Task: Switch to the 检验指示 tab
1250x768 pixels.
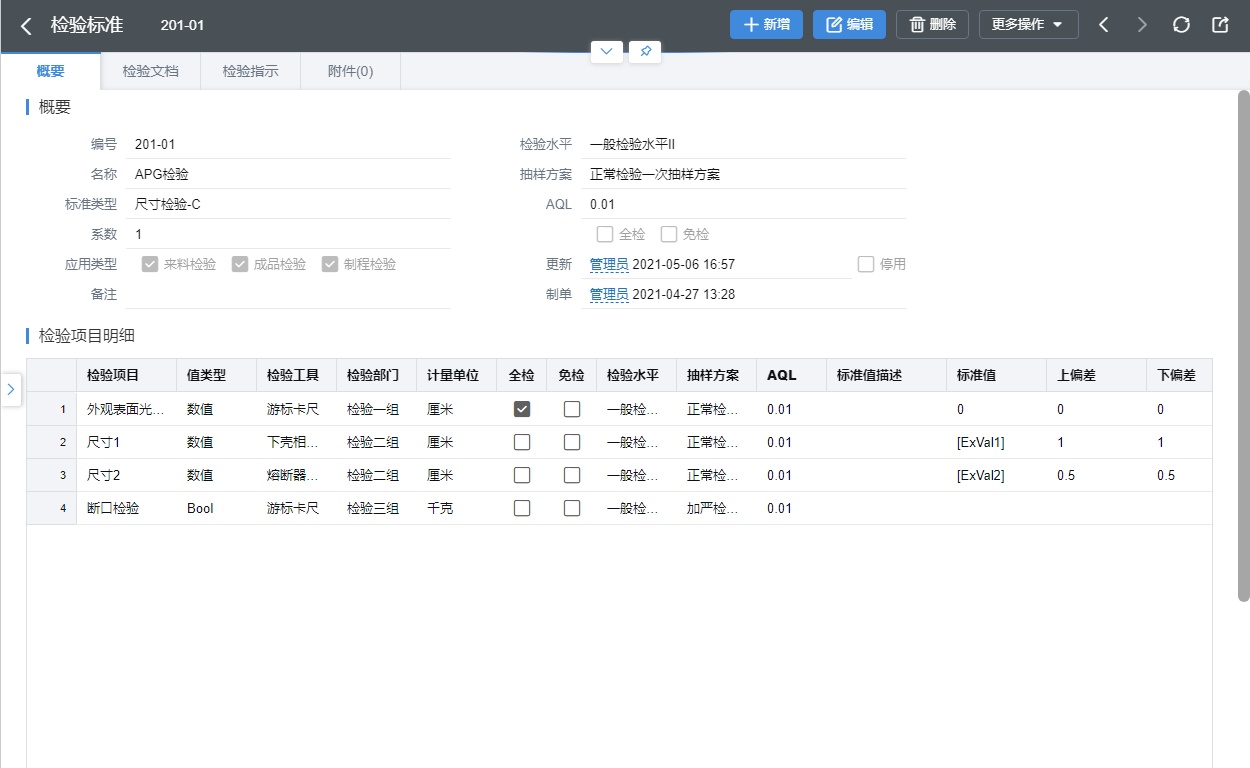Action: pyautogui.click(x=251, y=71)
